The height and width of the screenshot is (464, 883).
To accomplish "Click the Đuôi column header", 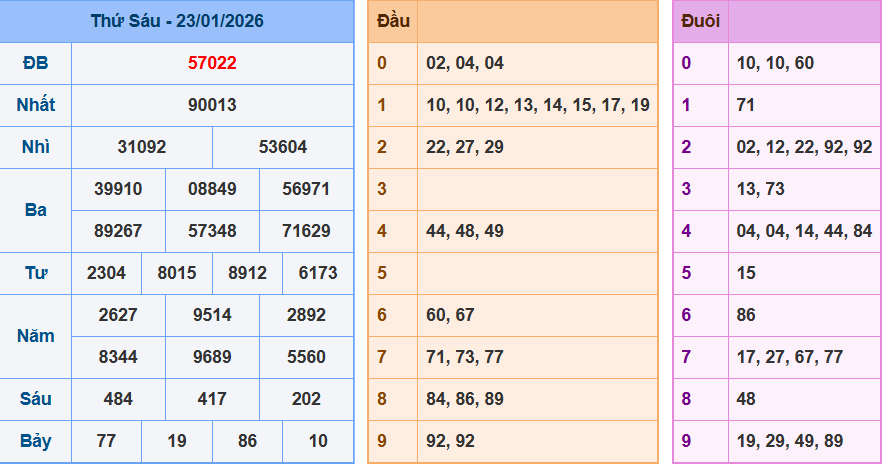I will click(x=700, y=21).
